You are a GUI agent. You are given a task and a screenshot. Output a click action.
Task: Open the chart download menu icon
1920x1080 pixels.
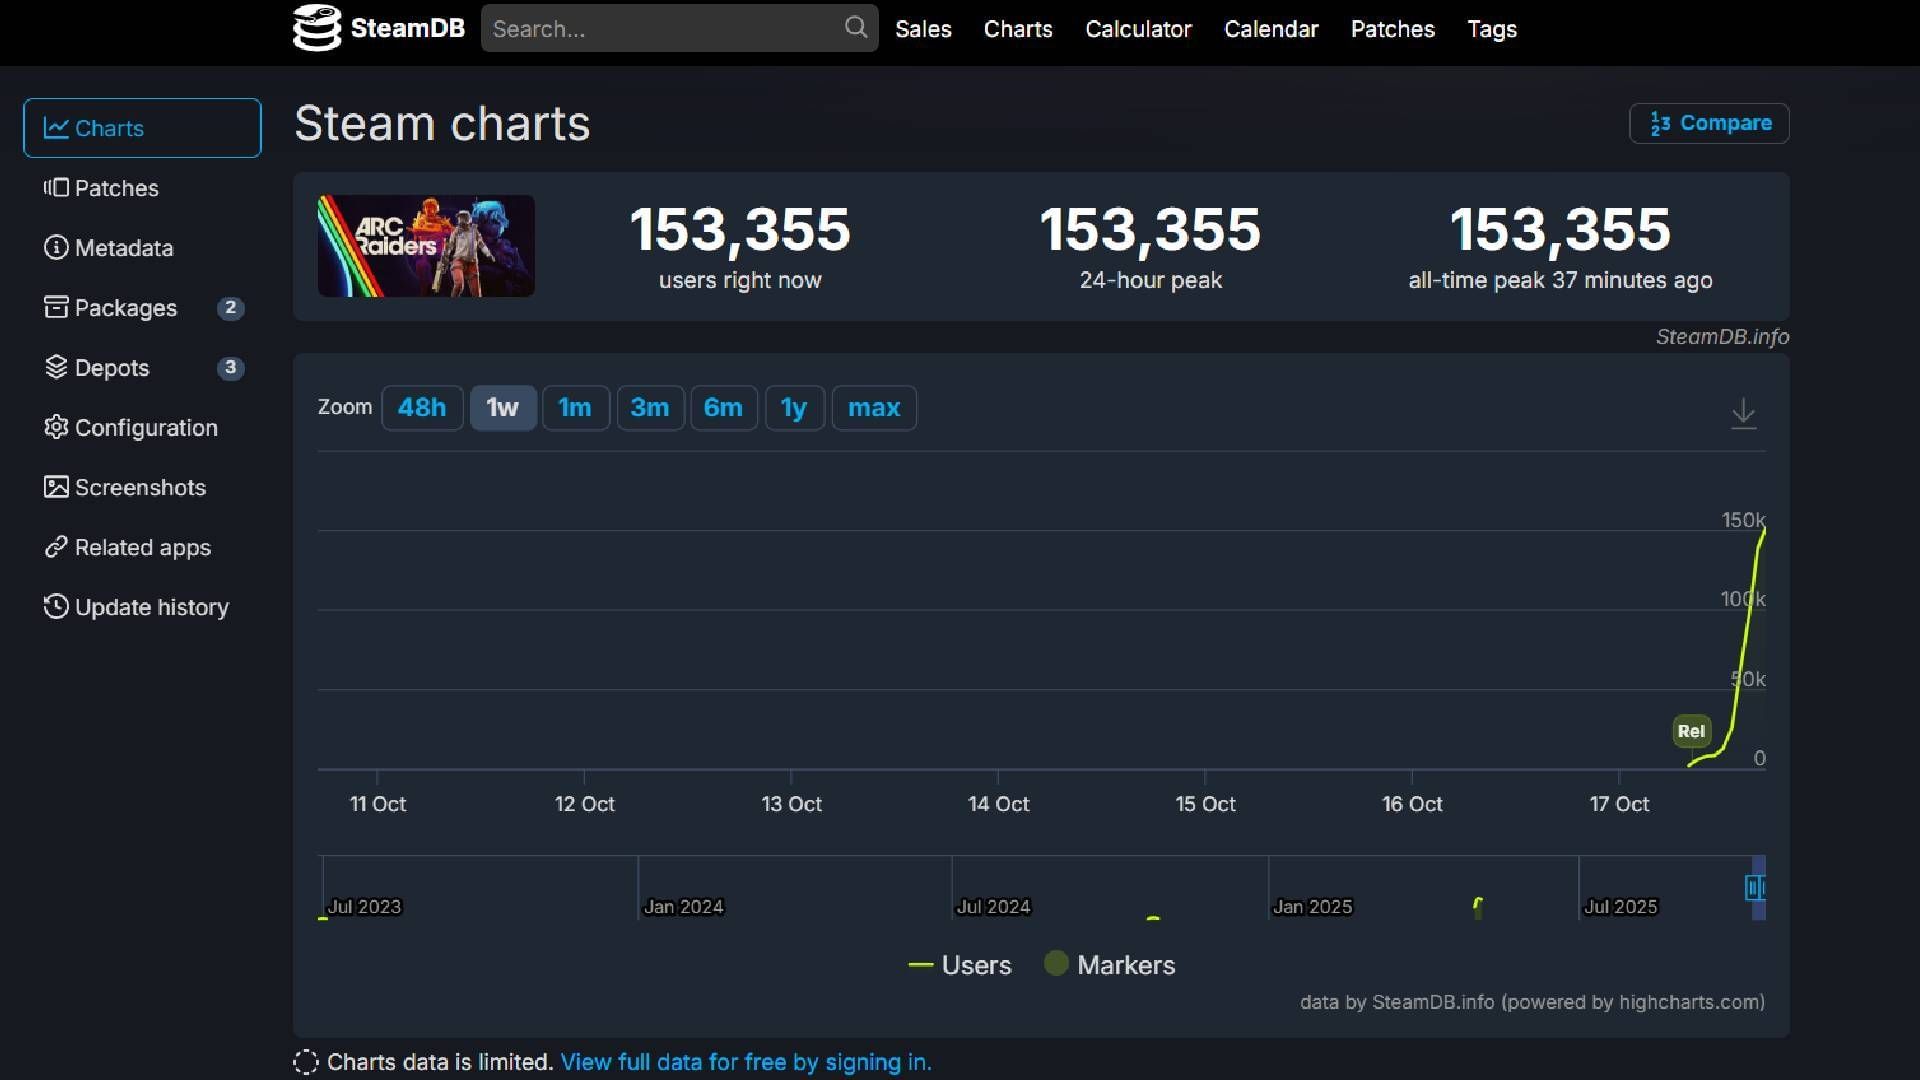(x=1743, y=412)
